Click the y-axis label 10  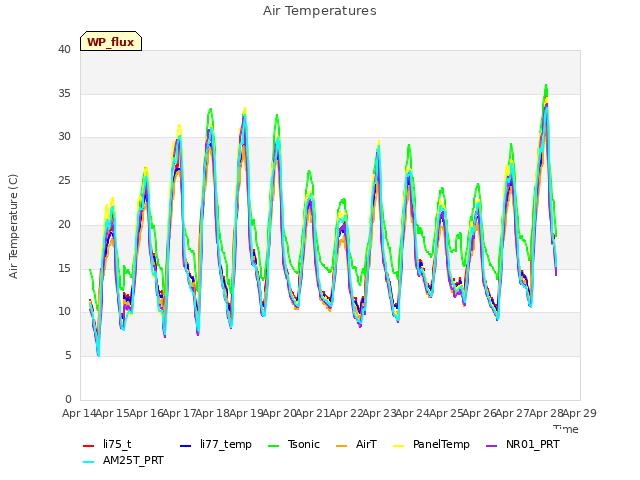pyautogui.click(x=64, y=312)
